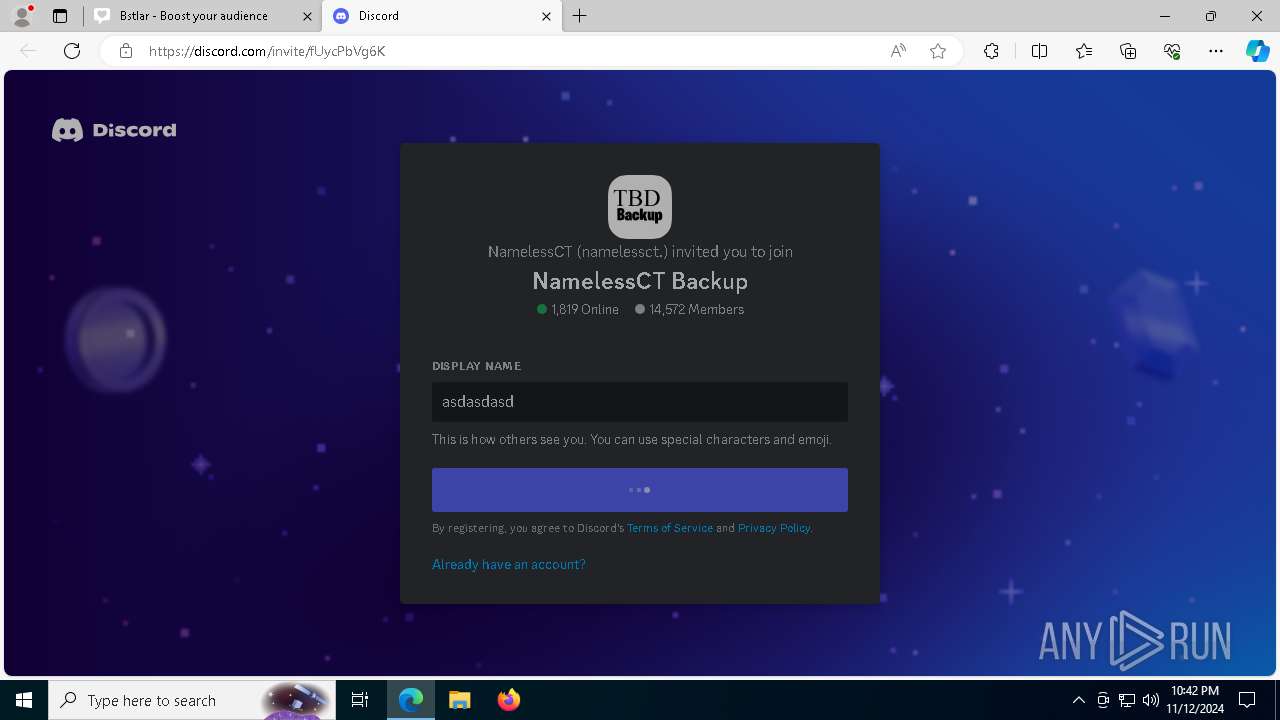Open the notification center
The width and height of the screenshot is (1280, 720).
pos(1247,700)
